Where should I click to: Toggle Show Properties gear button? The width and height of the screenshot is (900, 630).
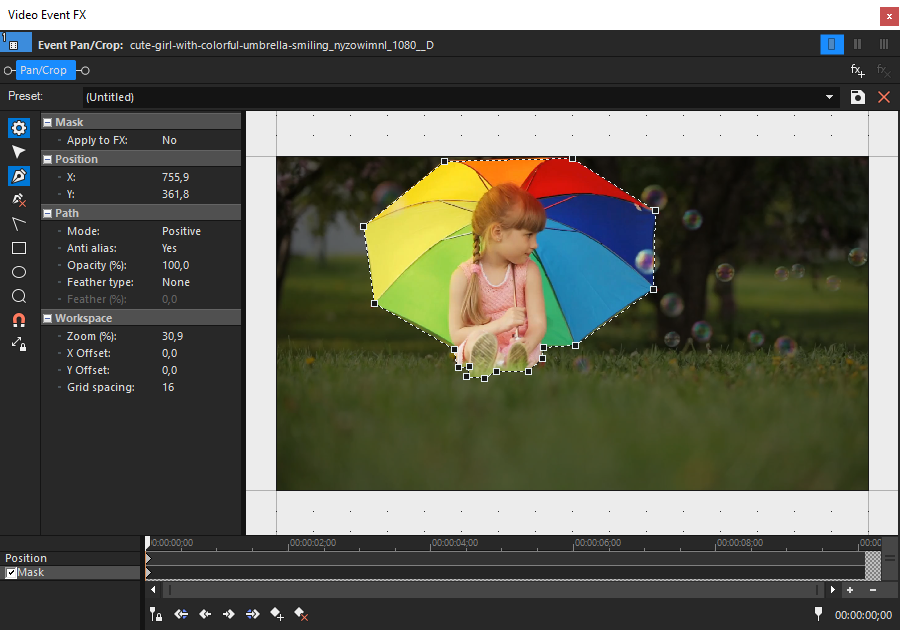pyautogui.click(x=19, y=128)
